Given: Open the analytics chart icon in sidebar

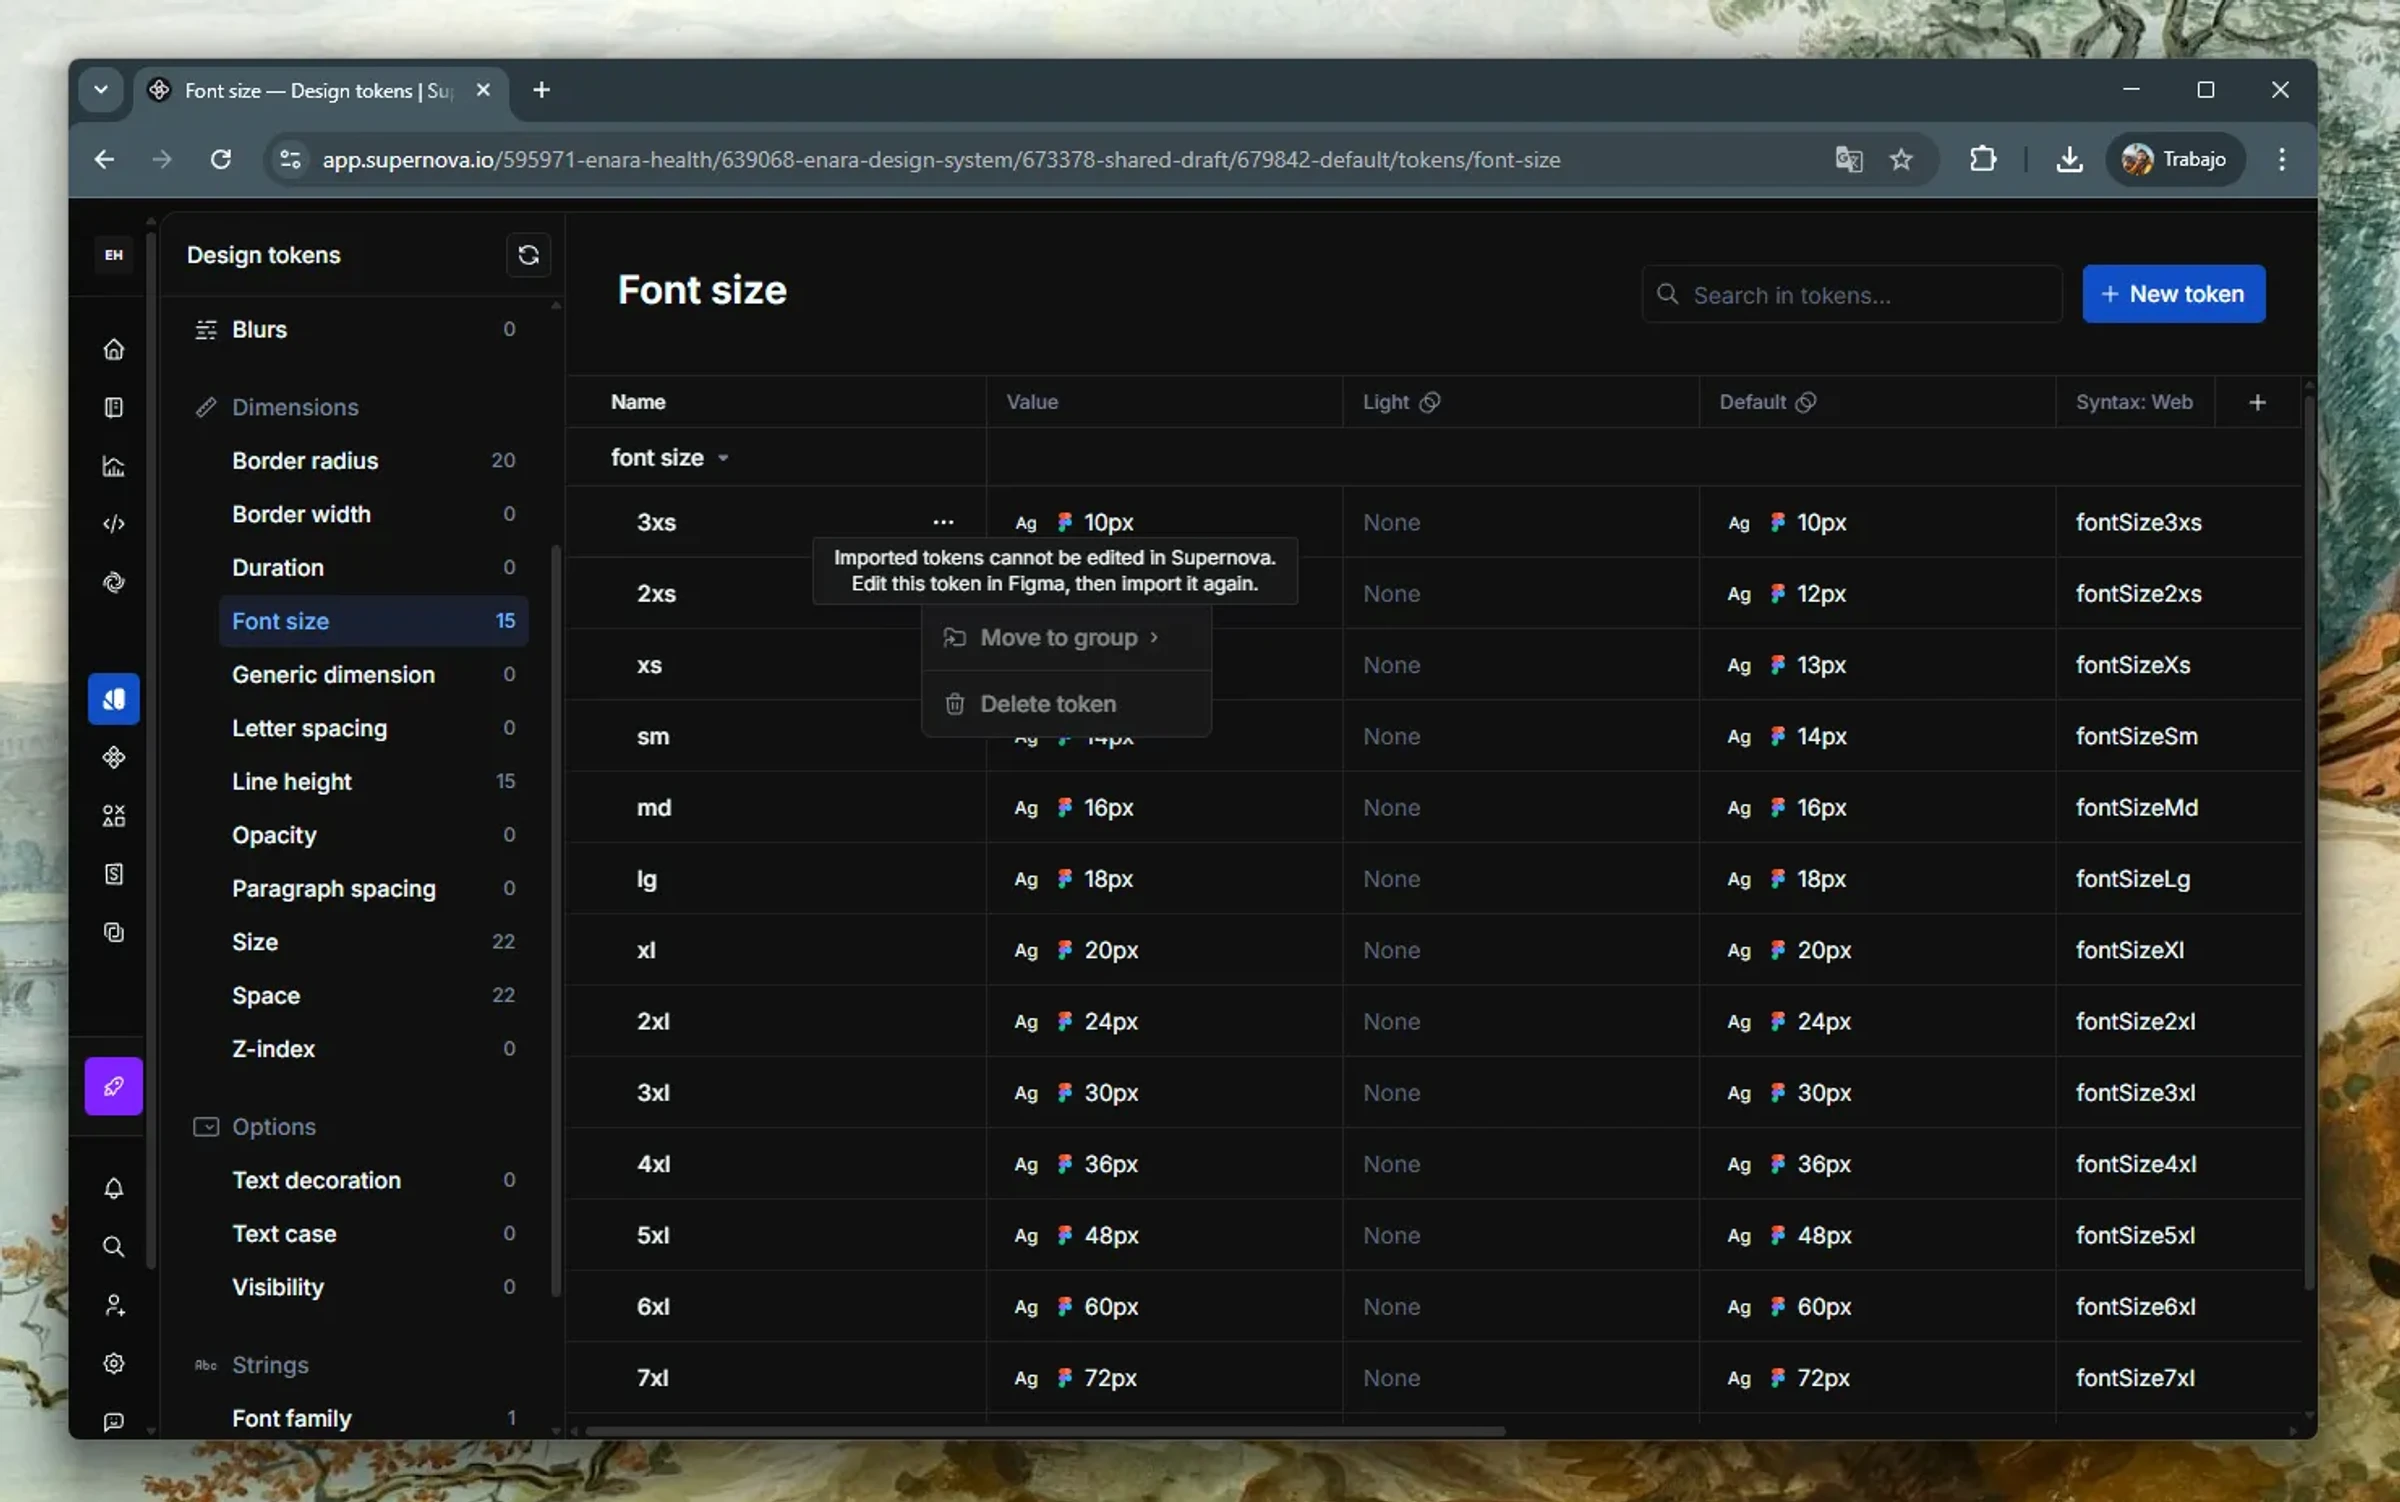Looking at the screenshot, I should 114,466.
